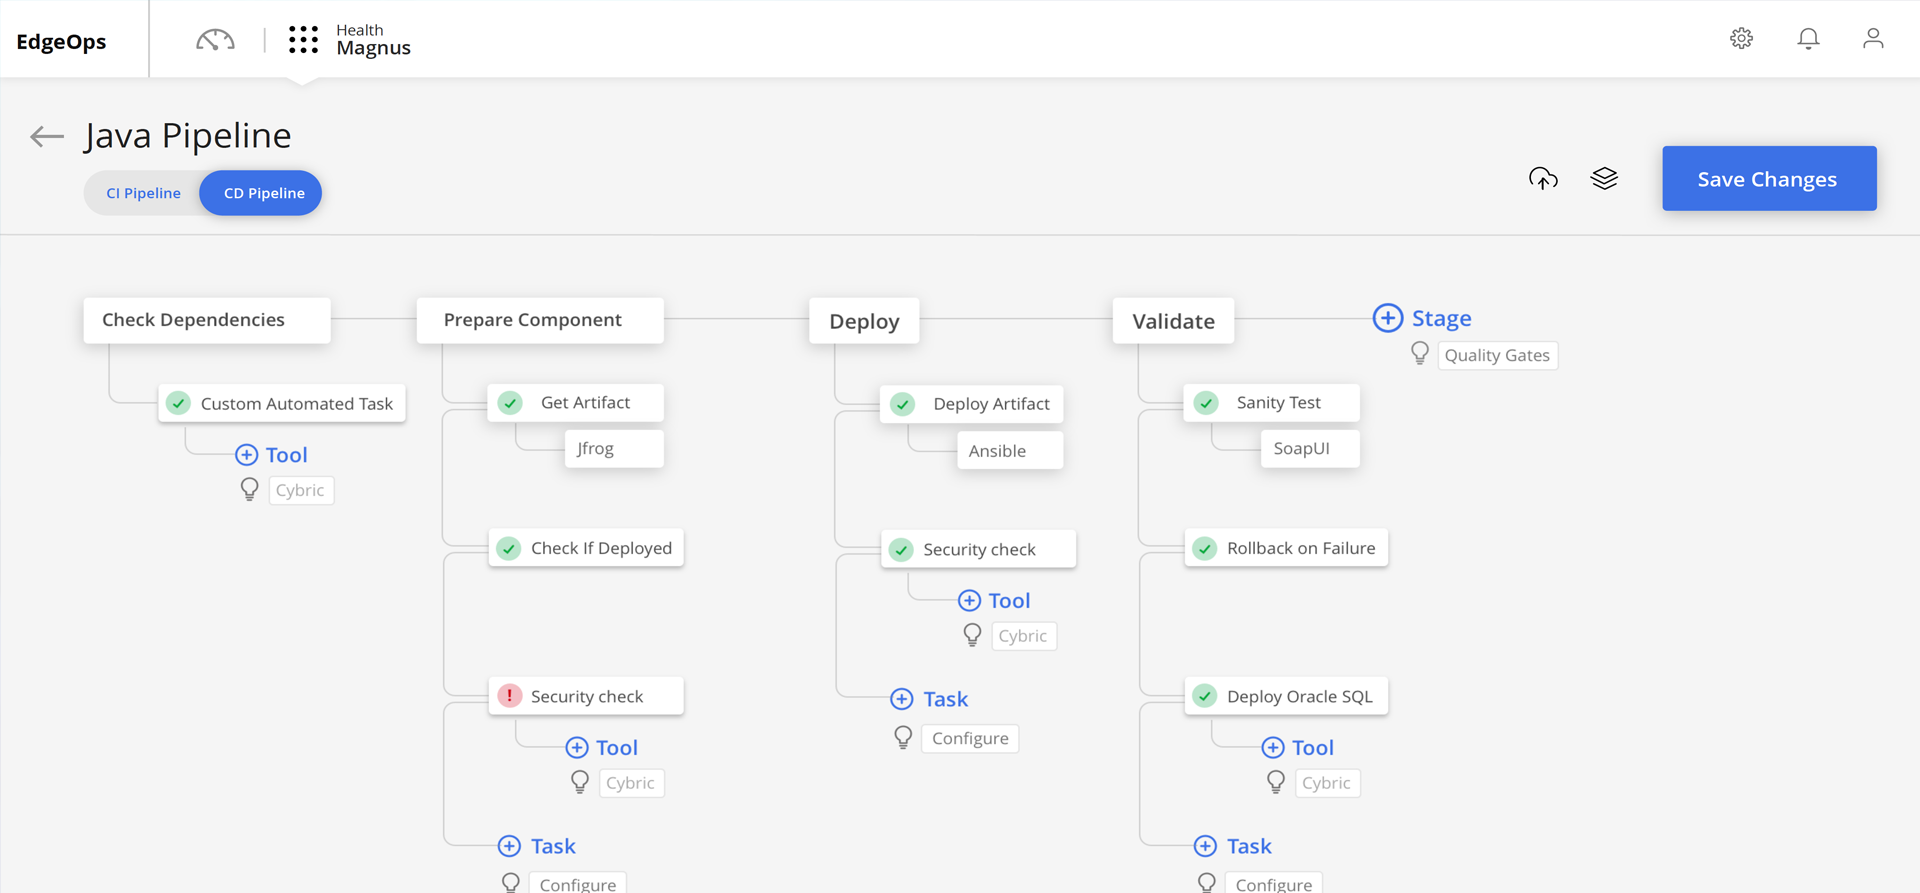Click the layers stack icon
This screenshot has width=1920, height=893.
[x=1604, y=178]
